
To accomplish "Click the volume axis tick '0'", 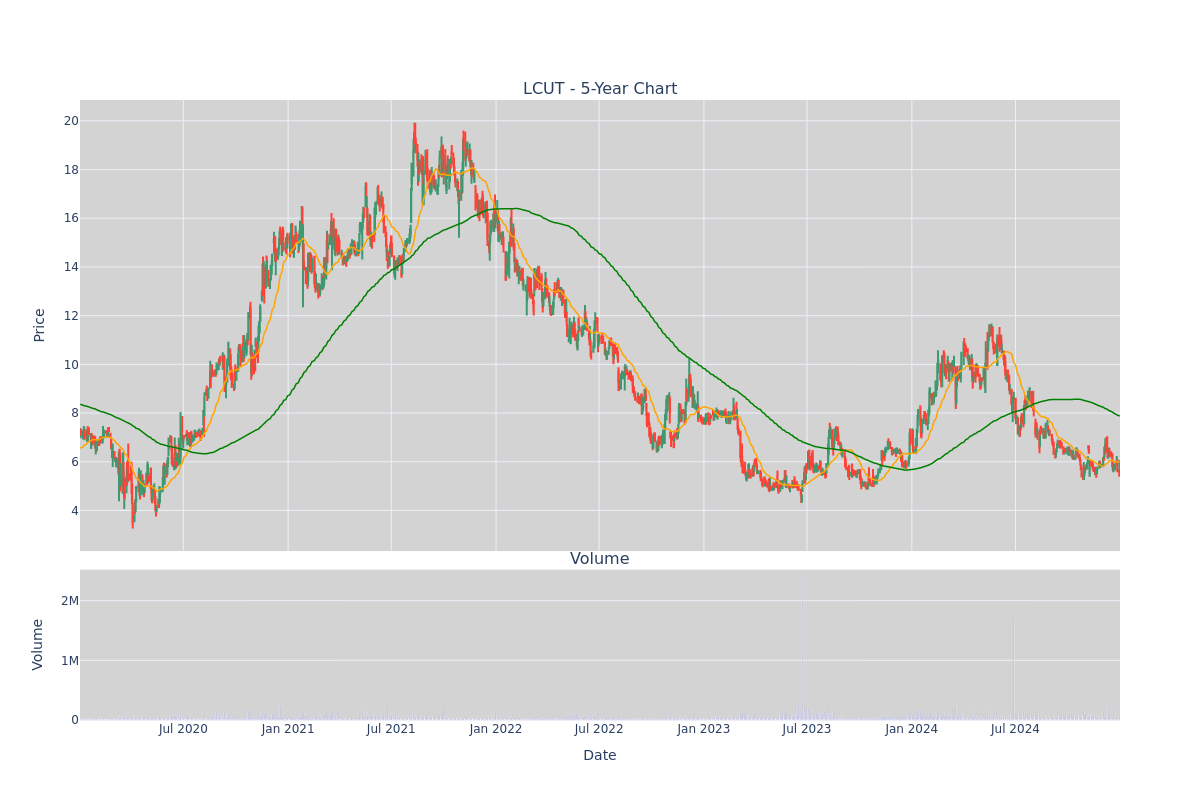I will [x=75, y=720].
